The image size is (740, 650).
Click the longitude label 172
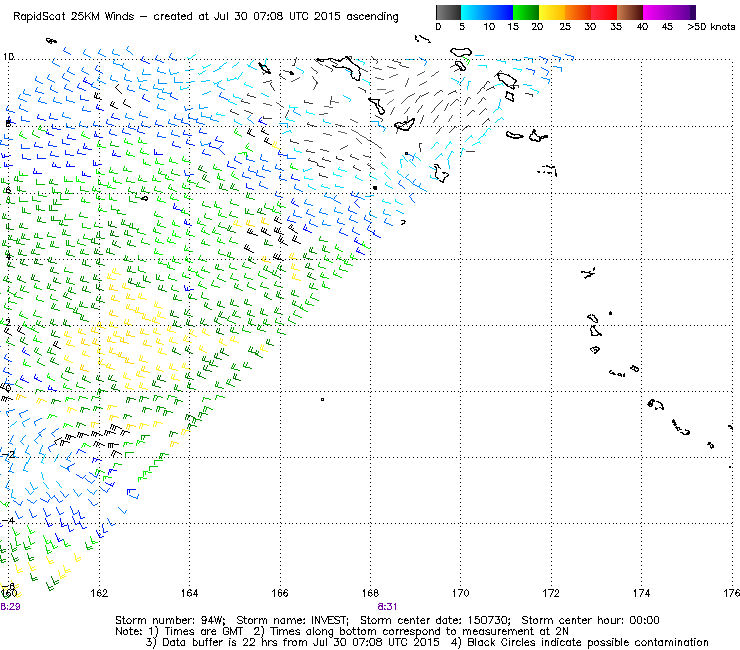(x=551, y=593)
